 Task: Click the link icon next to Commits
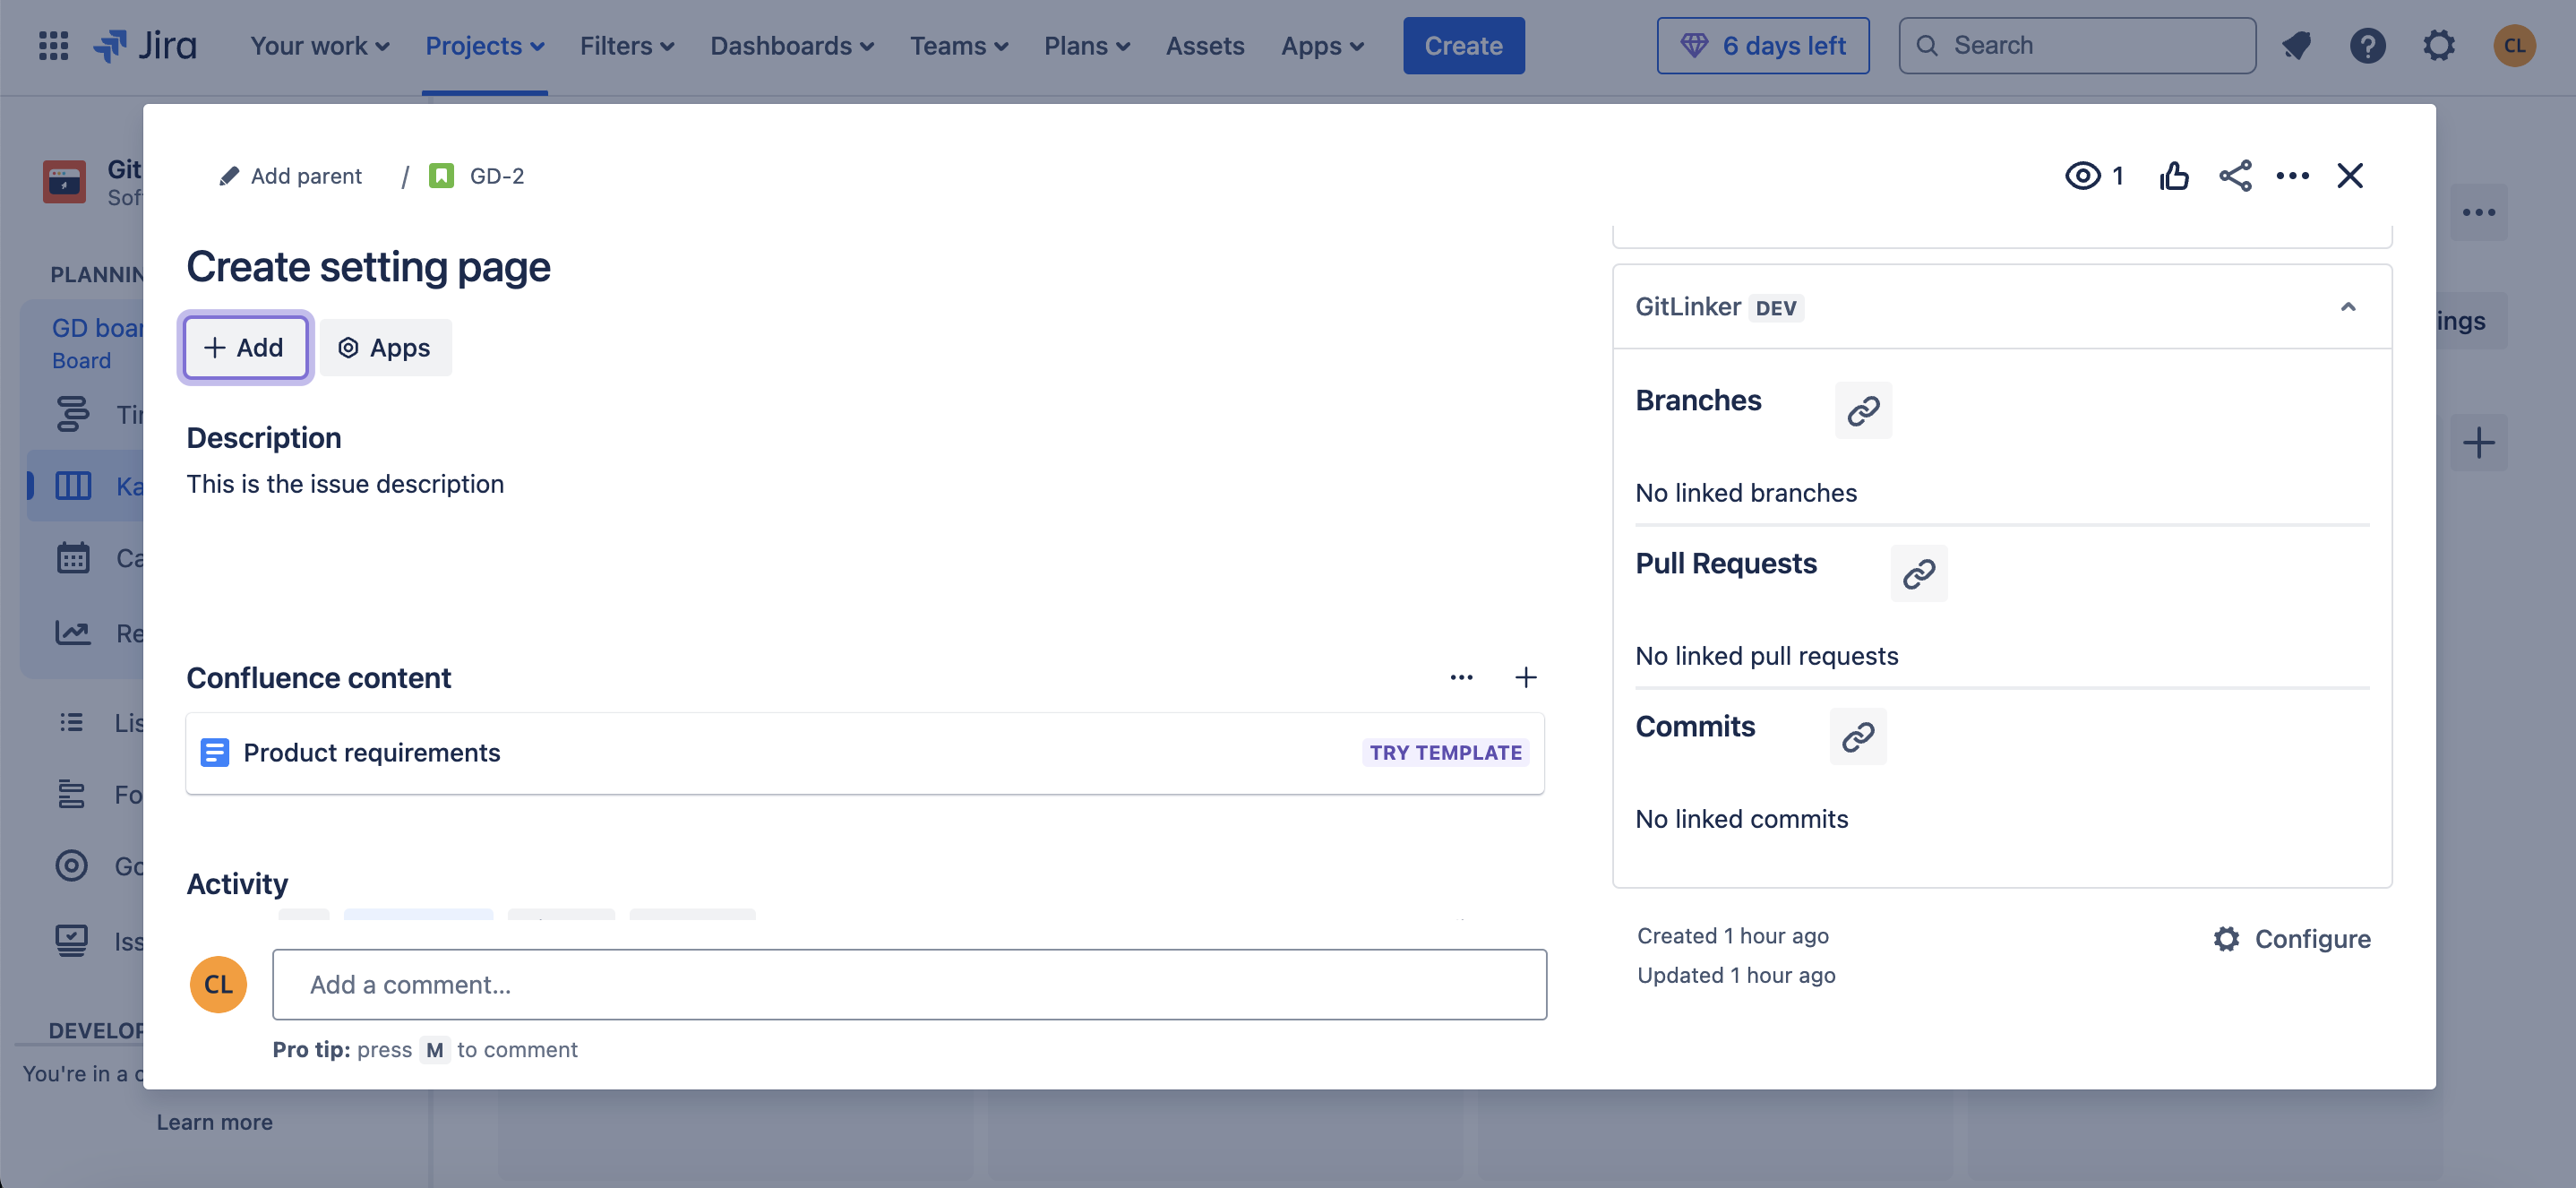(x=1857, y=737)
